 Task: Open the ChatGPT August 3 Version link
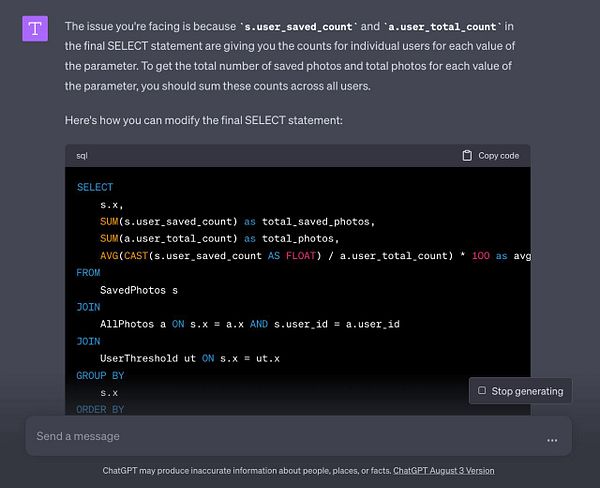pyautogui.click(x=443, y=470)
